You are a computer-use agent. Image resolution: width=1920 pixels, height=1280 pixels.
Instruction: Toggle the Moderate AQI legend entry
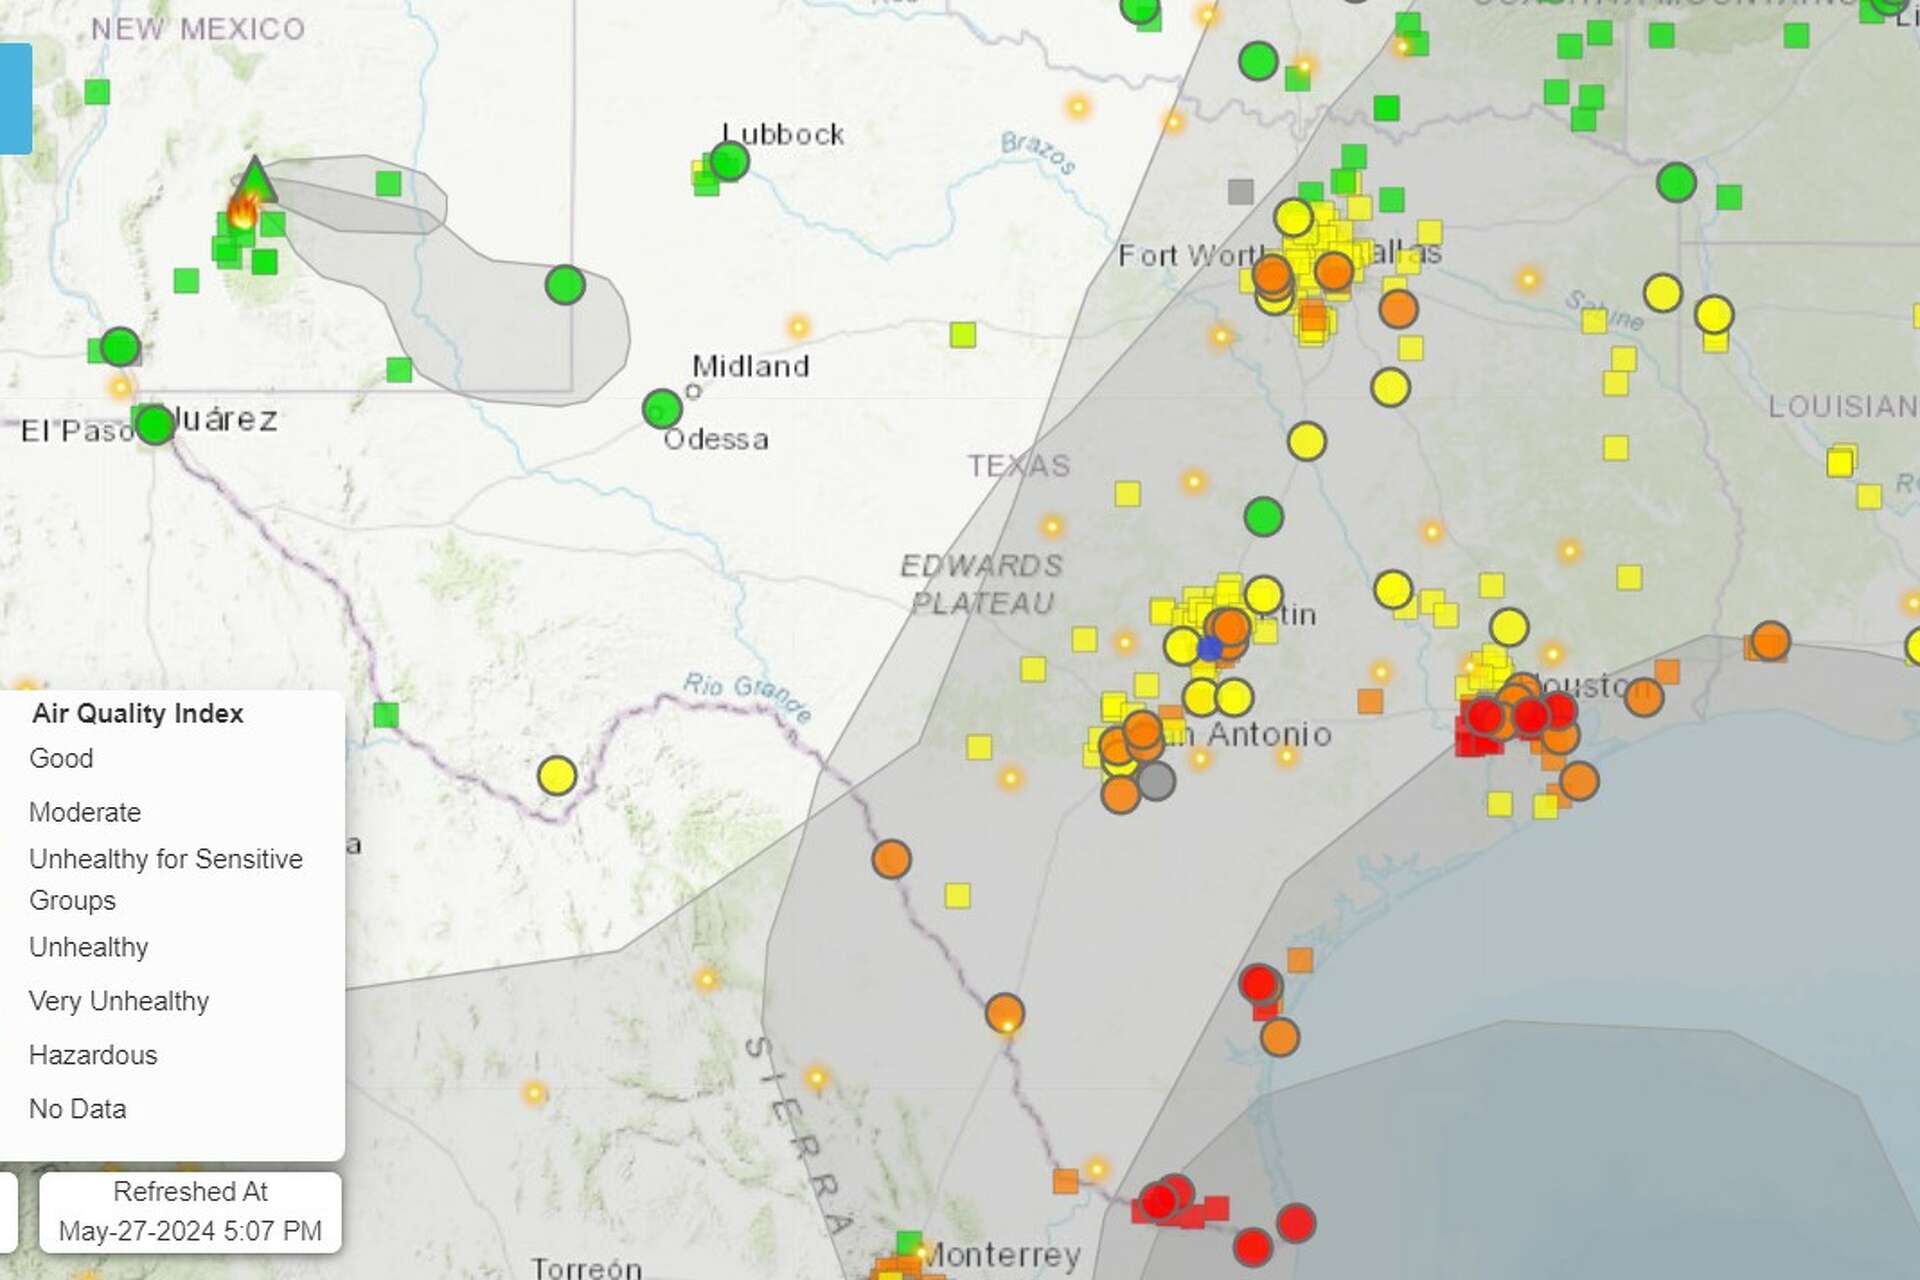pyautogui.click(x=86, y=812)
